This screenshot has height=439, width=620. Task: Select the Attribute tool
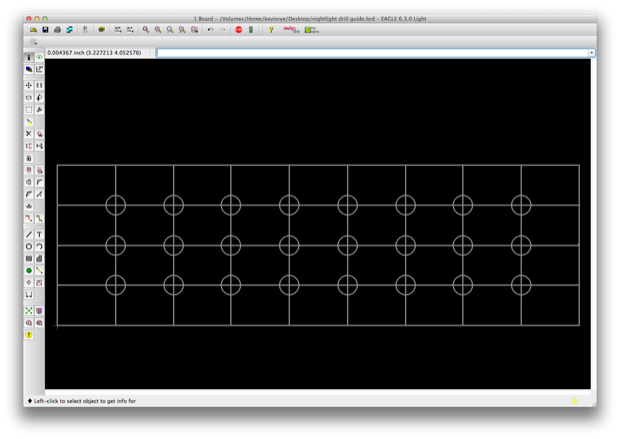39,282
